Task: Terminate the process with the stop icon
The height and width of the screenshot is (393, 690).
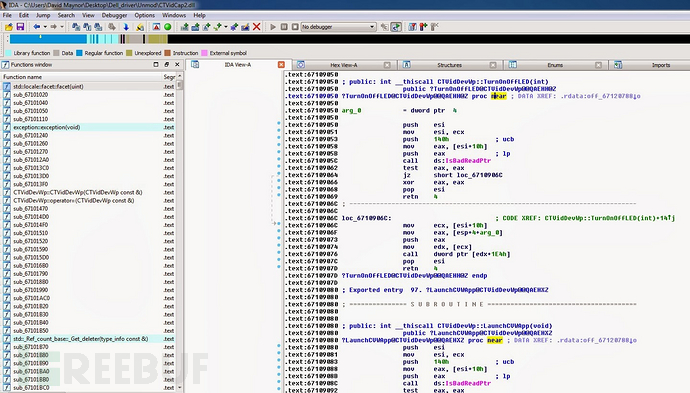Action: (295, 27)
